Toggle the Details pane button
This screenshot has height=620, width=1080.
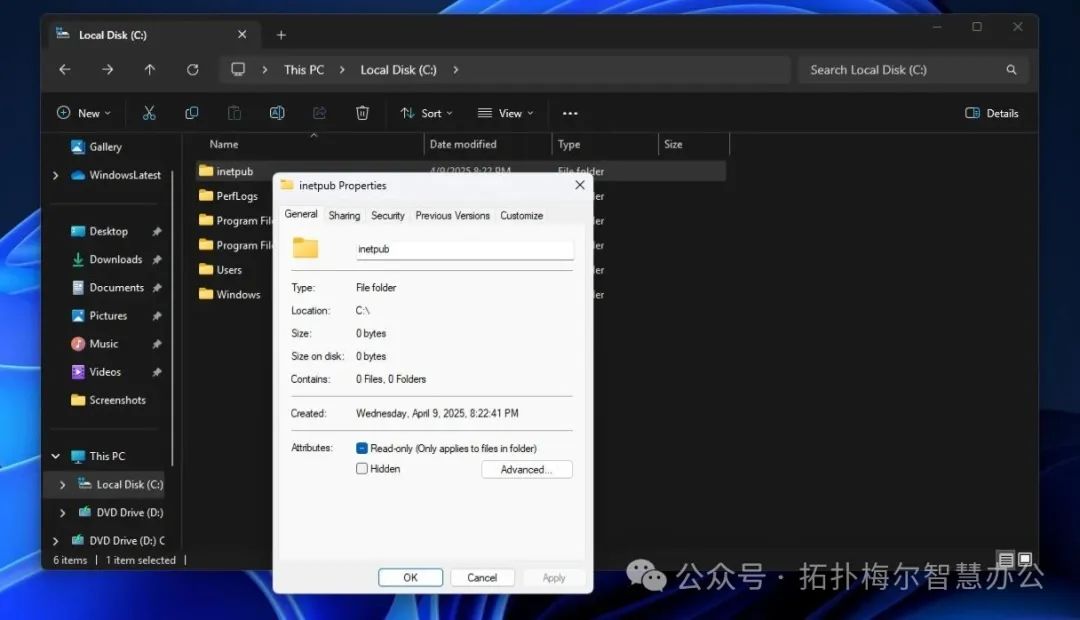click(x=991, y=113)
